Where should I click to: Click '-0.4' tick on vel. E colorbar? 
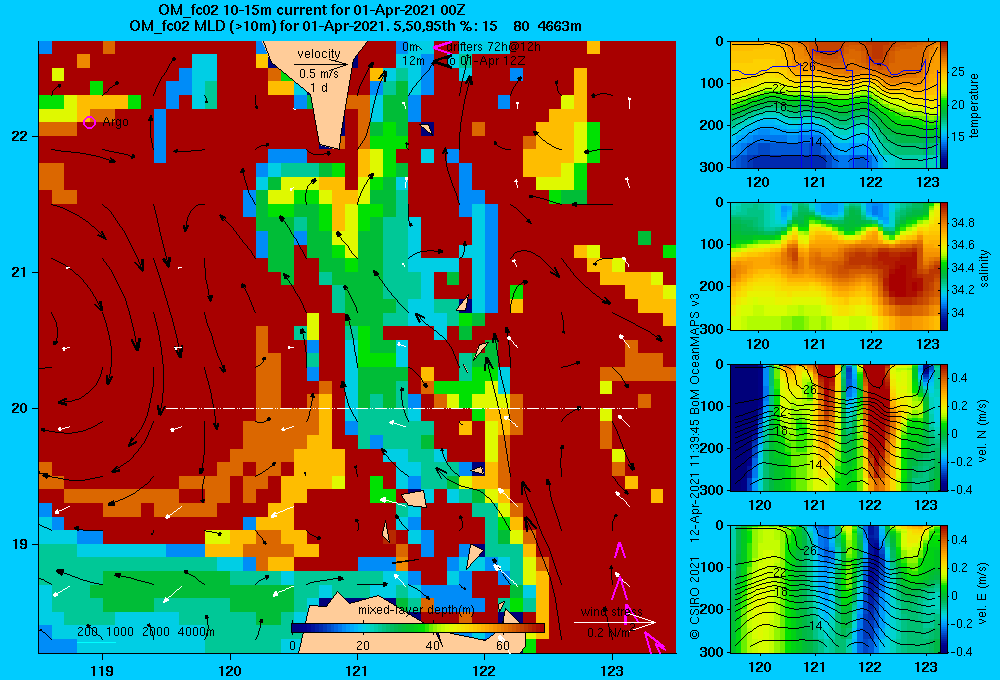961,651
